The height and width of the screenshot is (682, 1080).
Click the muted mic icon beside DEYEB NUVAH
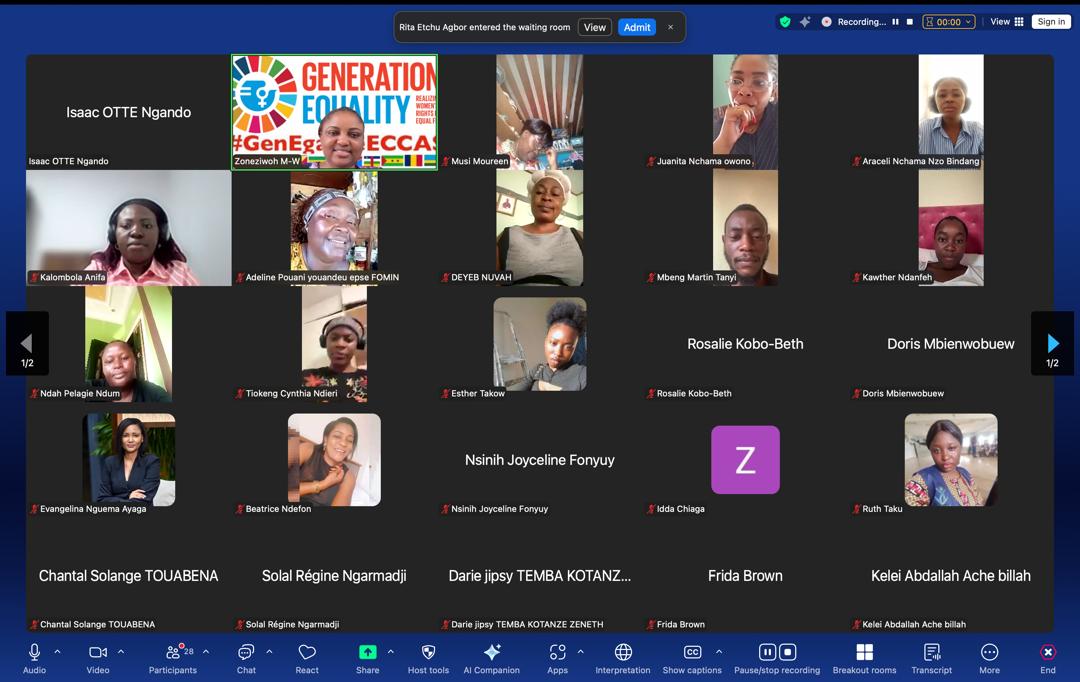[x=445, y=278]
